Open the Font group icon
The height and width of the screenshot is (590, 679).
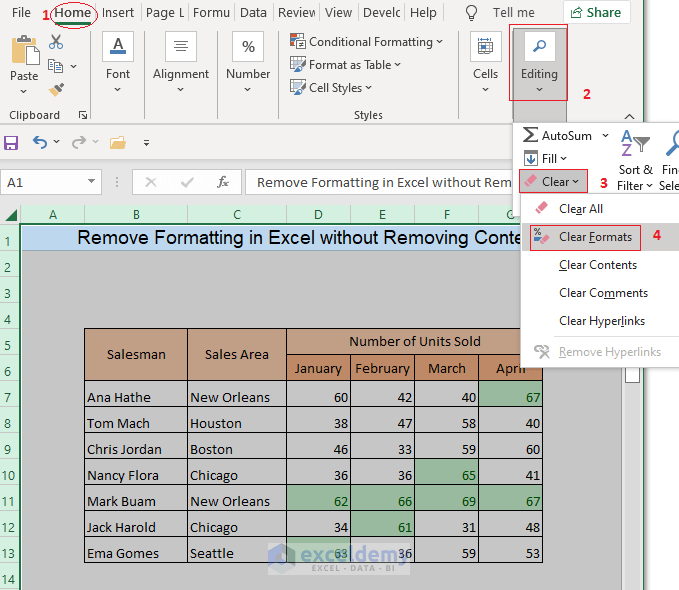118,46
